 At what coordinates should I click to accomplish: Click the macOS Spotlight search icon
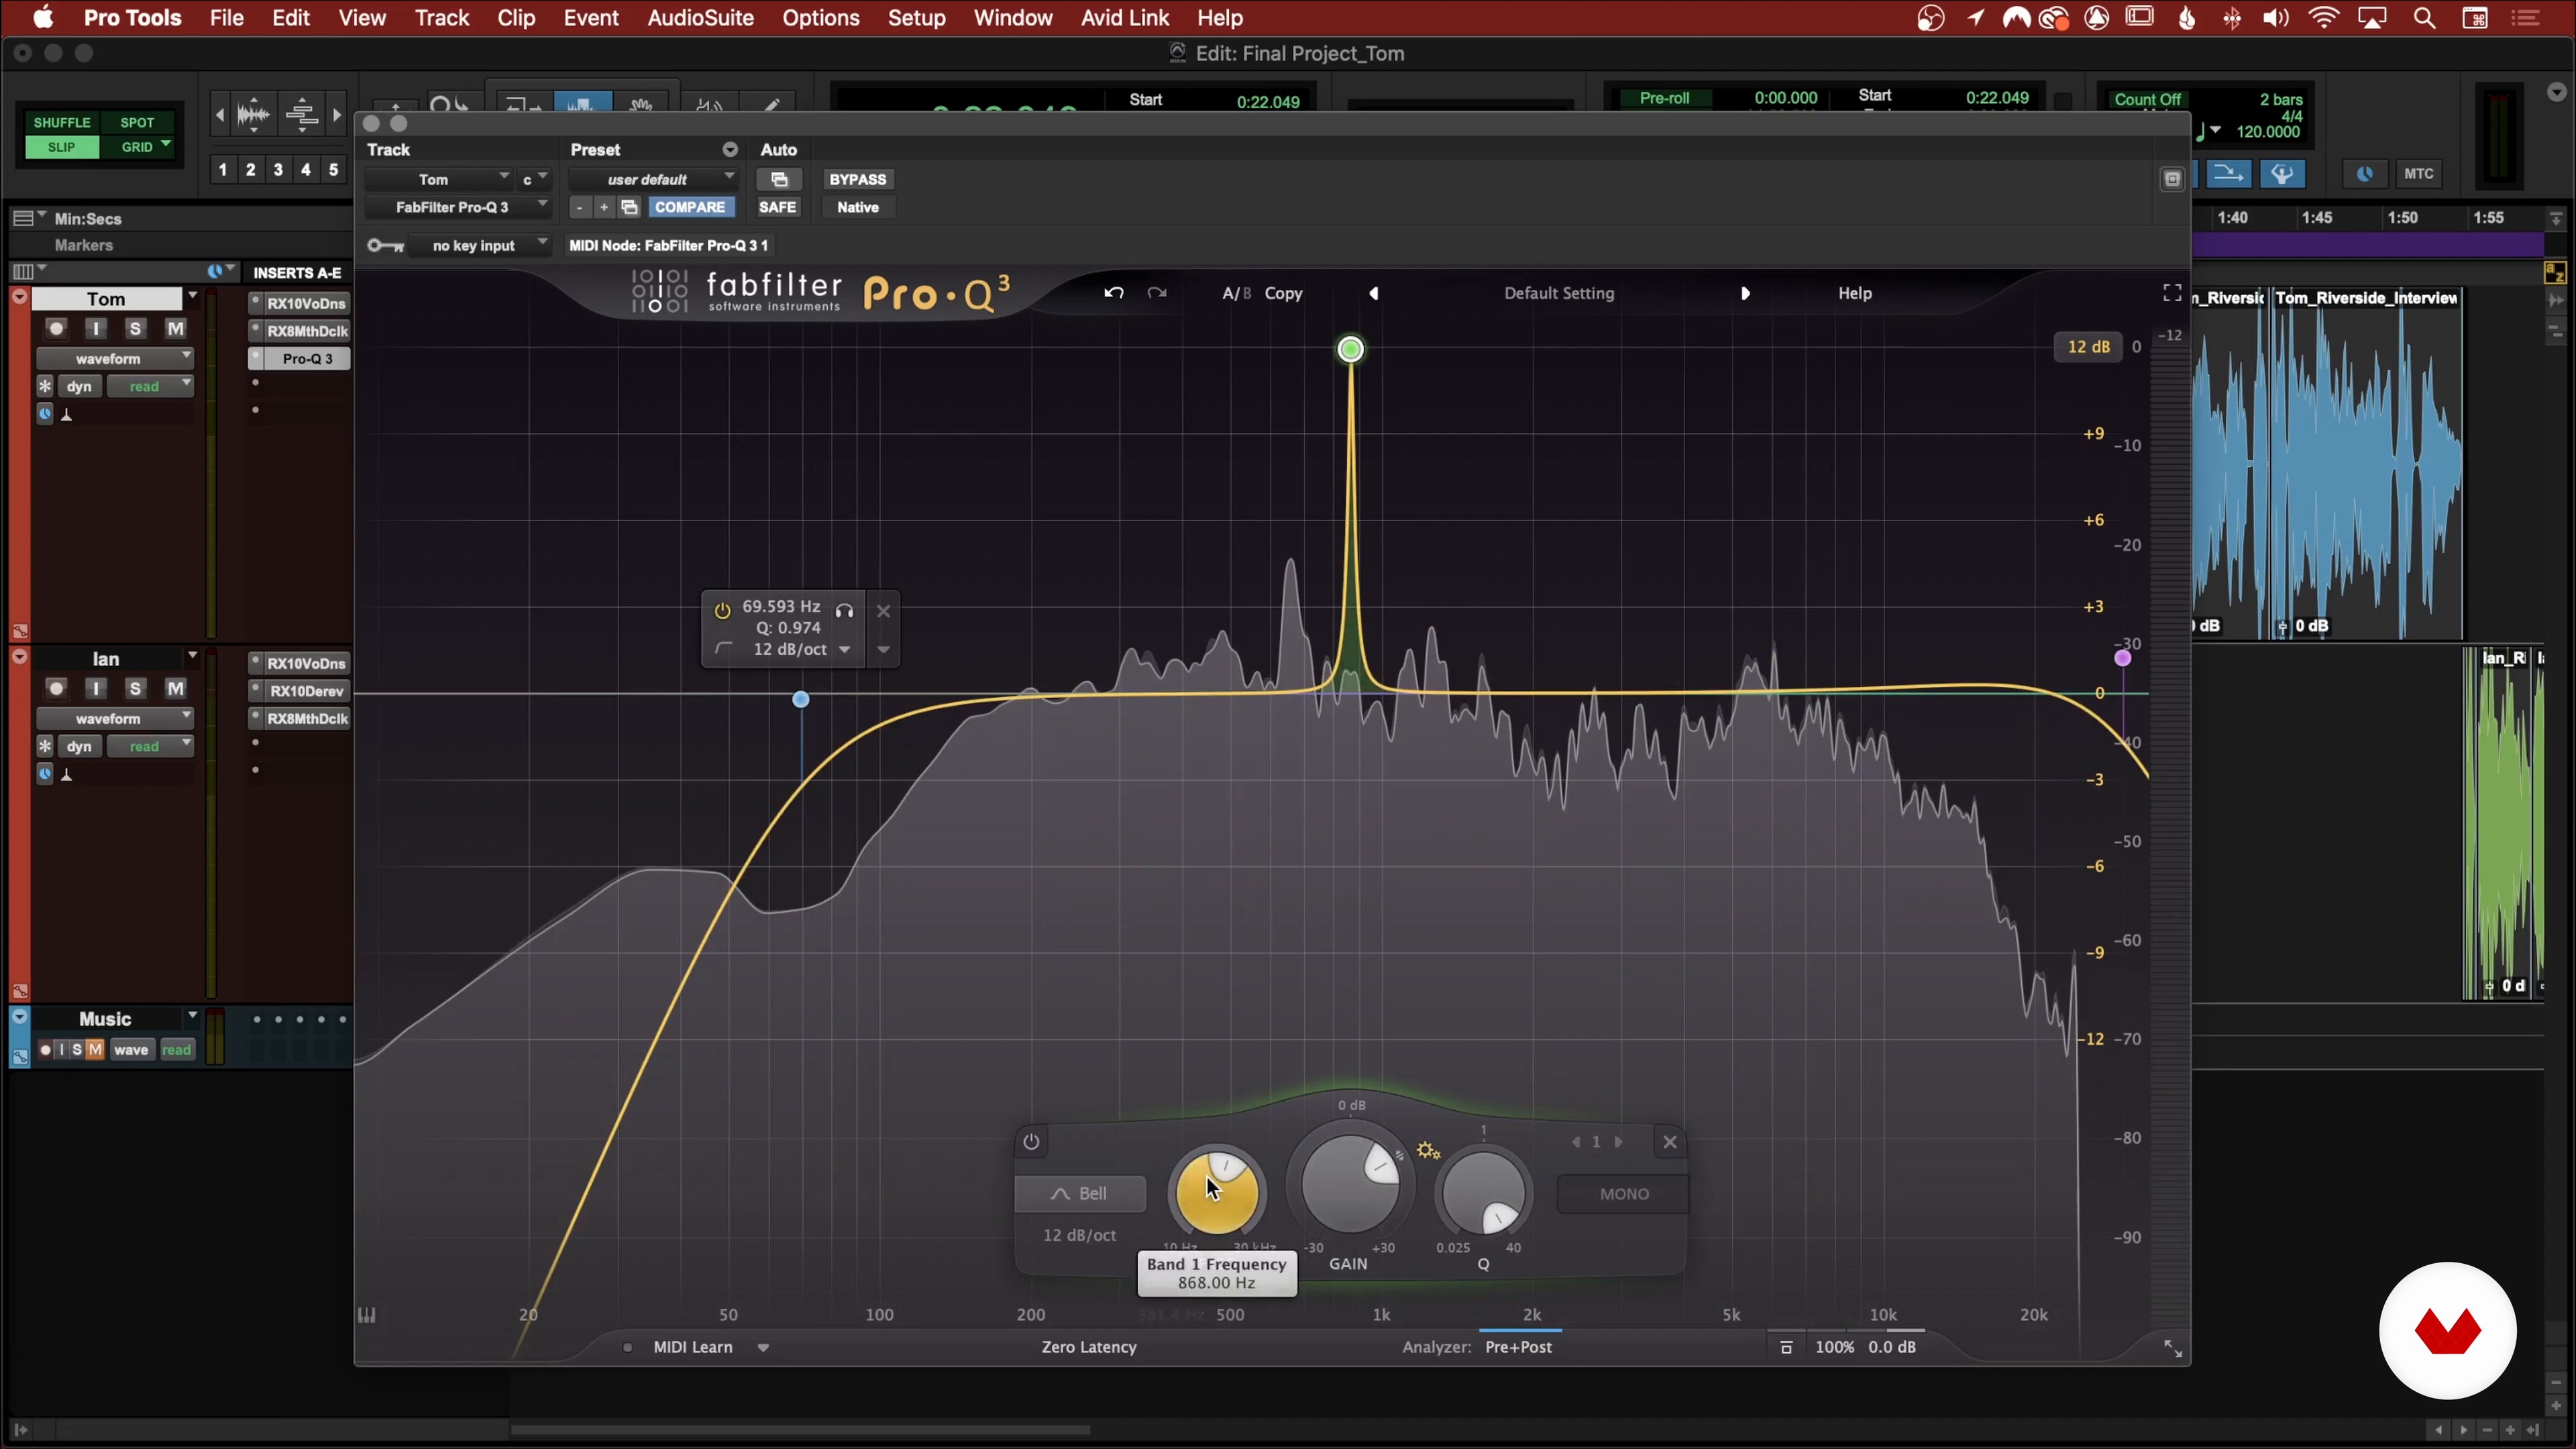click(2424, 18)
